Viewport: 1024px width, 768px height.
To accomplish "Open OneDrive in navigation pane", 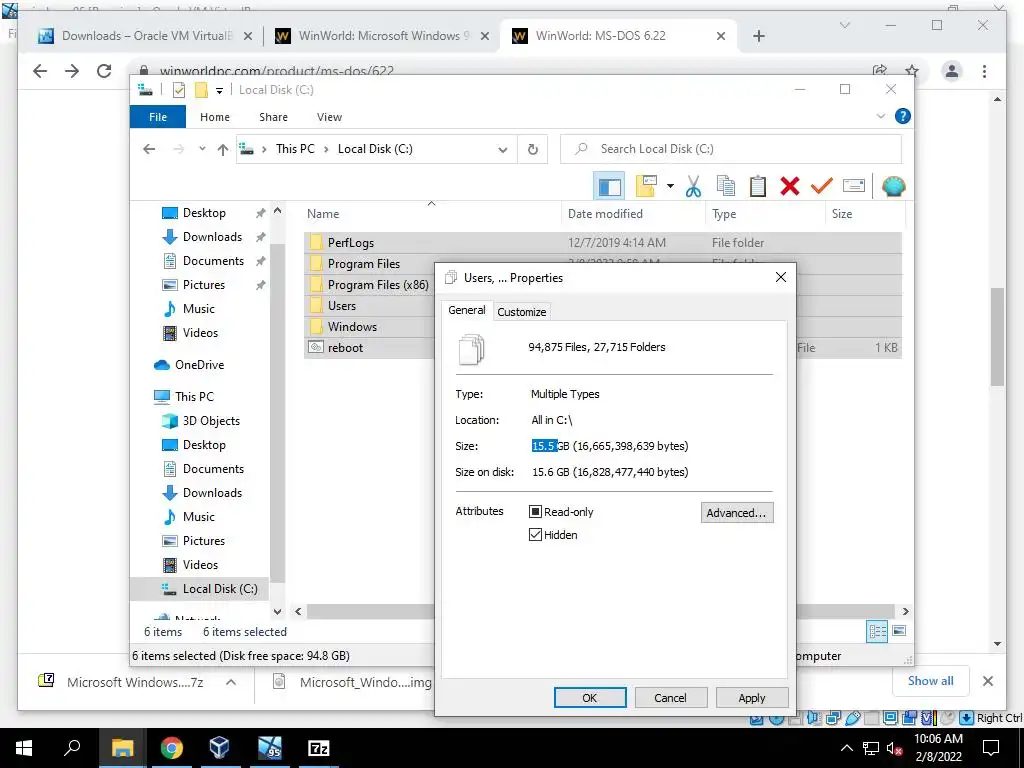I will 199,364.
